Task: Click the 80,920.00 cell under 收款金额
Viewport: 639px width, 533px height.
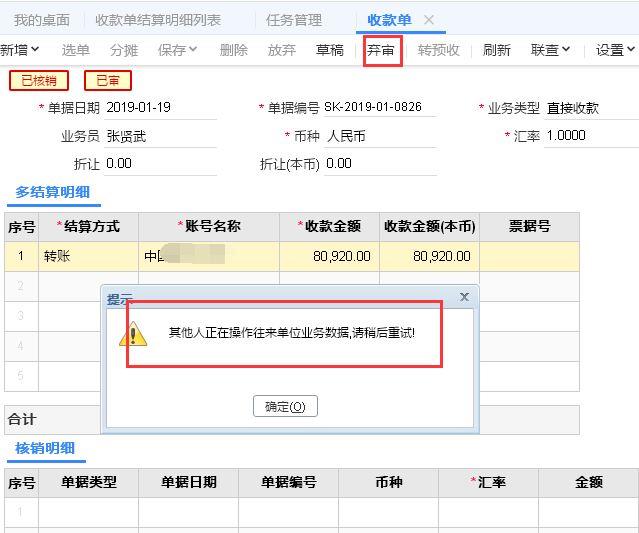Action: point(329,256)
